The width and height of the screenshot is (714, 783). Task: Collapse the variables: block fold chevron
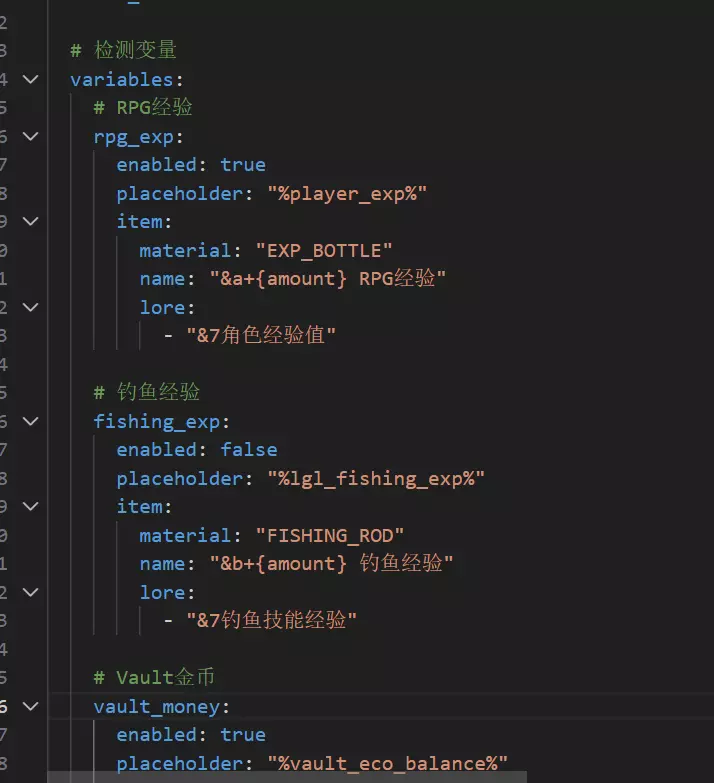[30, 79]
